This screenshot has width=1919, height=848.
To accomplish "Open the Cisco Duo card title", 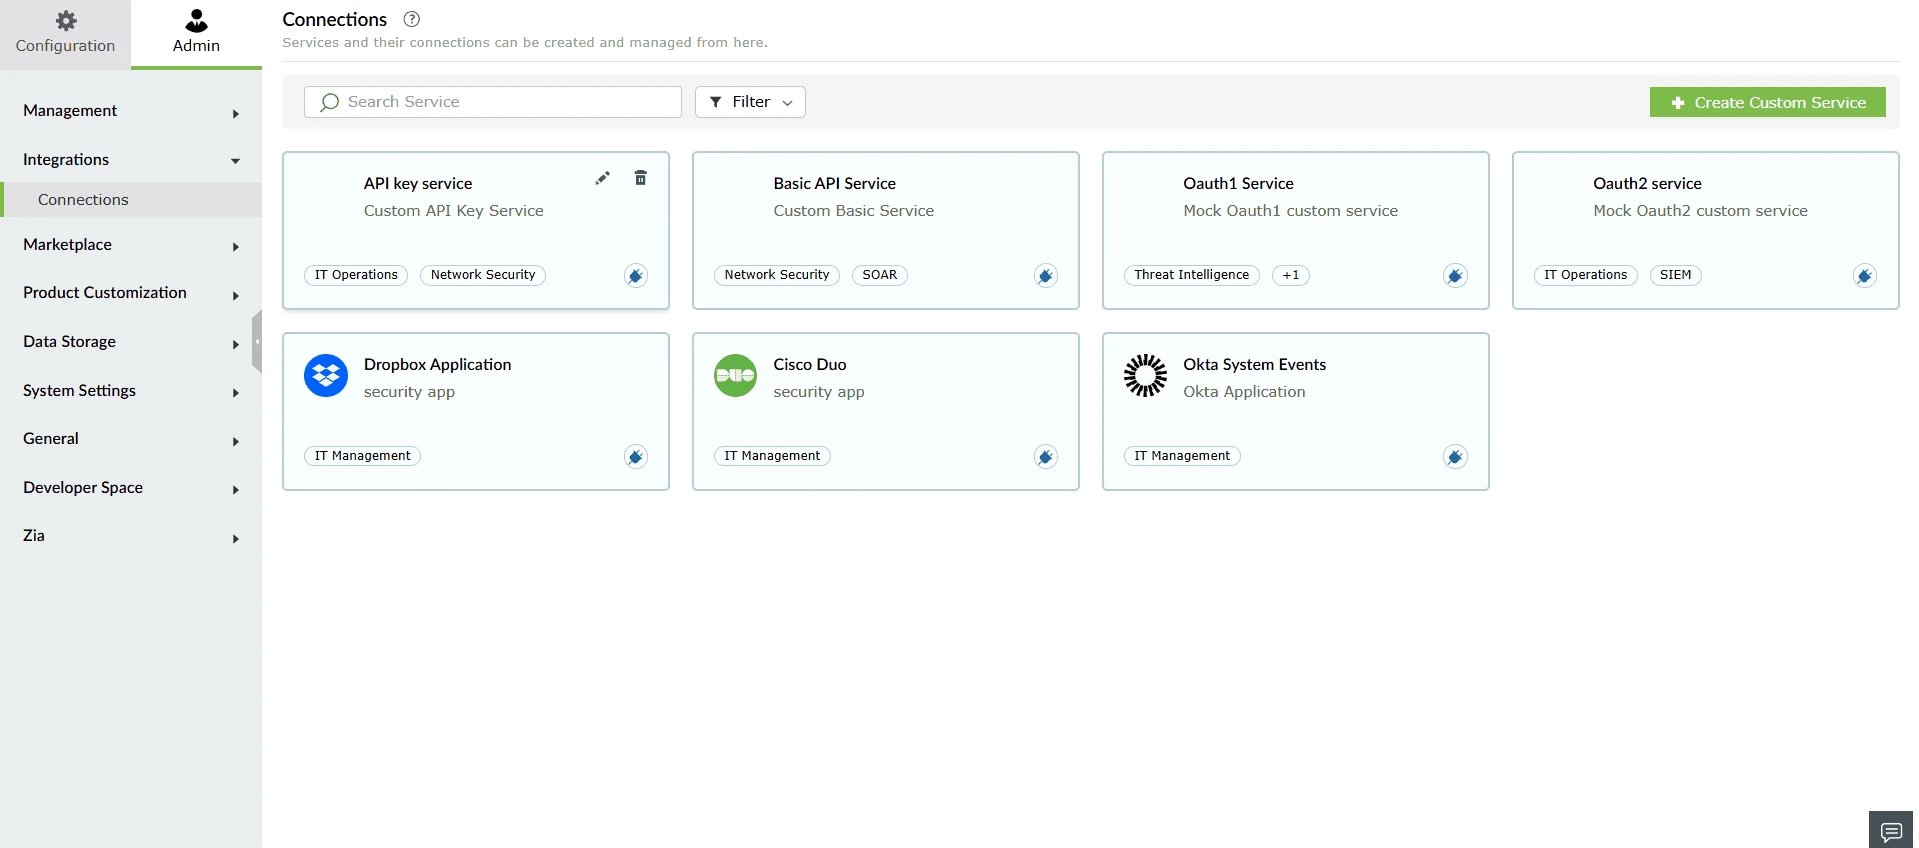I will (x=810, y=365).
